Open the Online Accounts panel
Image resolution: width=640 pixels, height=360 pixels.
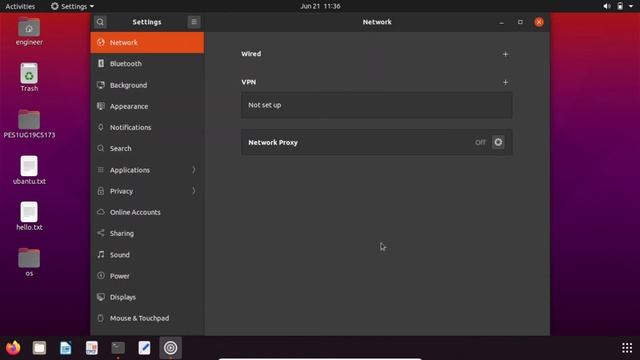pyautogui.click(x=147, y=212)
